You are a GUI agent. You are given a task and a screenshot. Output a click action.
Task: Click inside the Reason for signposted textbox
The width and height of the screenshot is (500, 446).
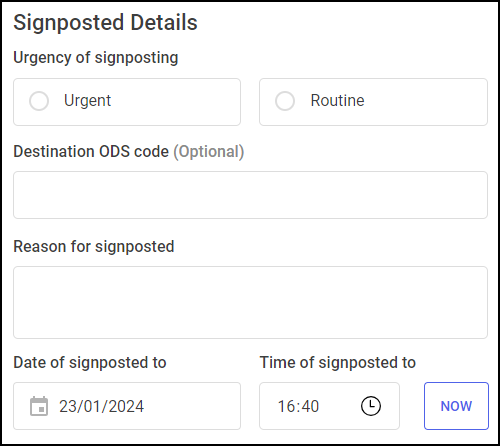tap(250, 302)
